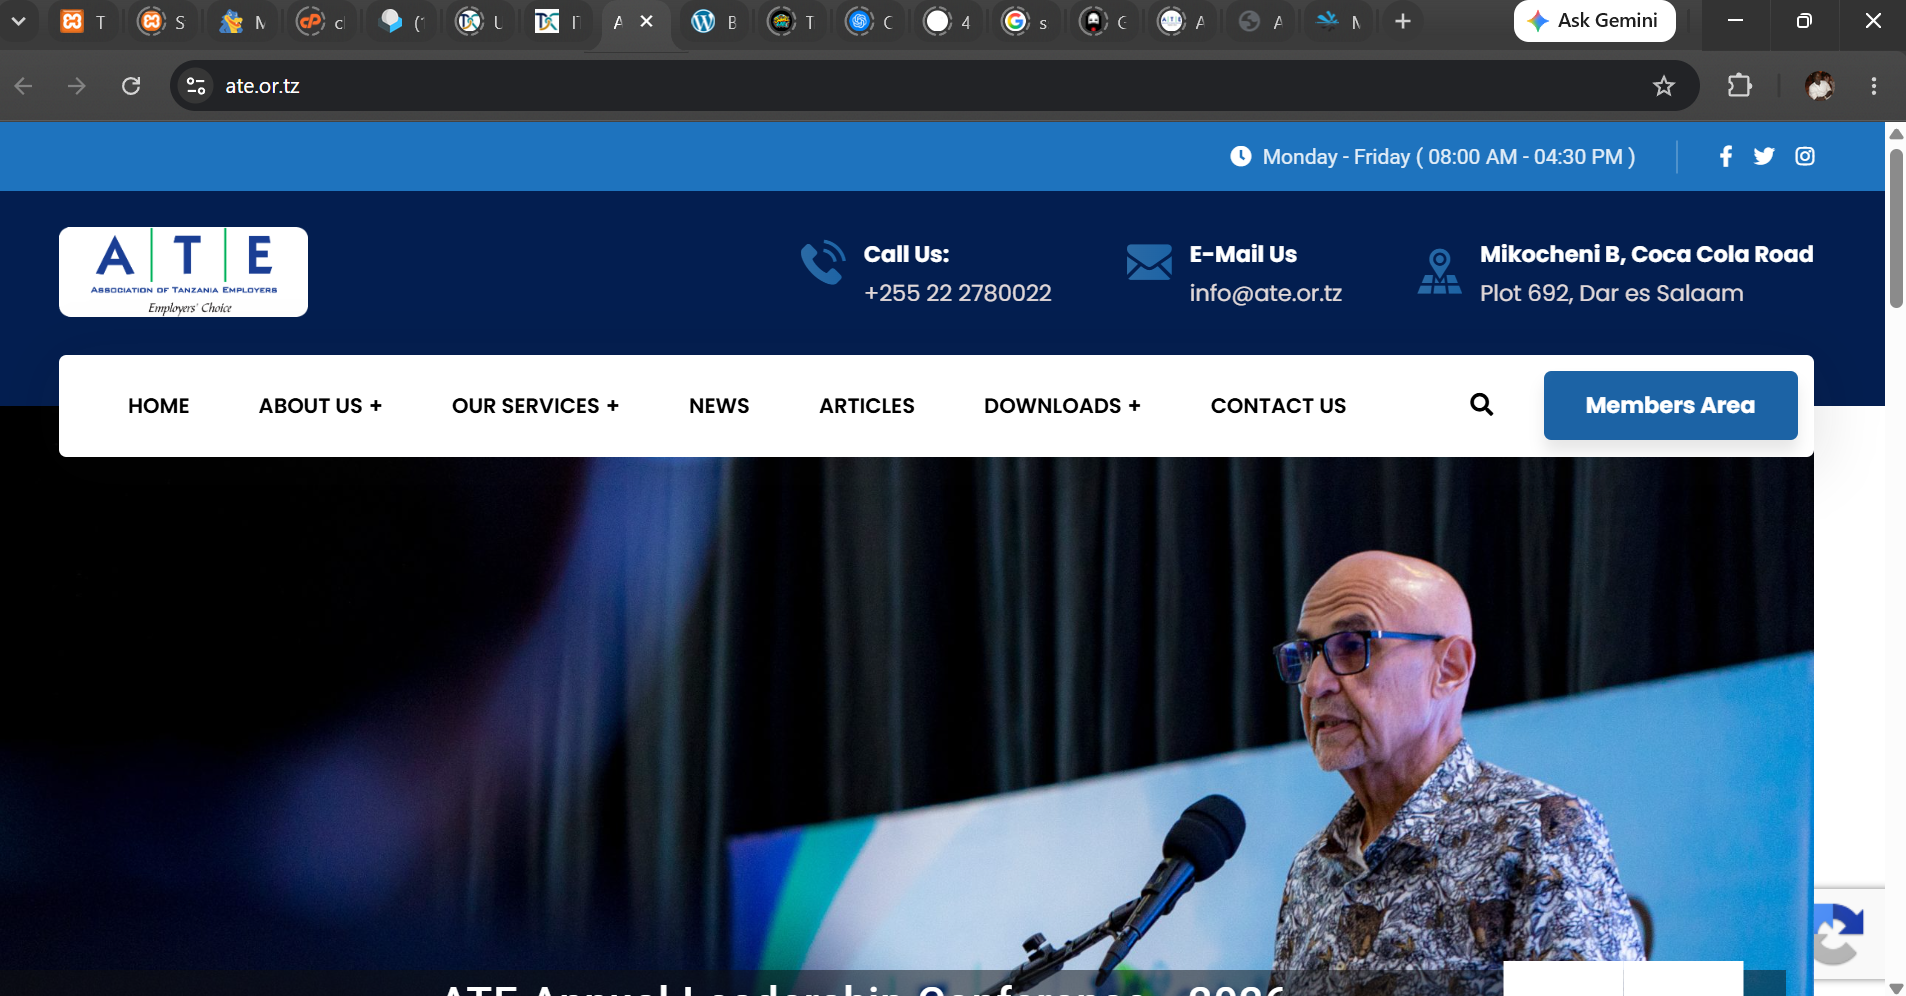The height and width of the screenshot is (996, 1906).
Task: Click the Mikocheni B, Coca Cola Road heading
Action: click(1646, 254)
